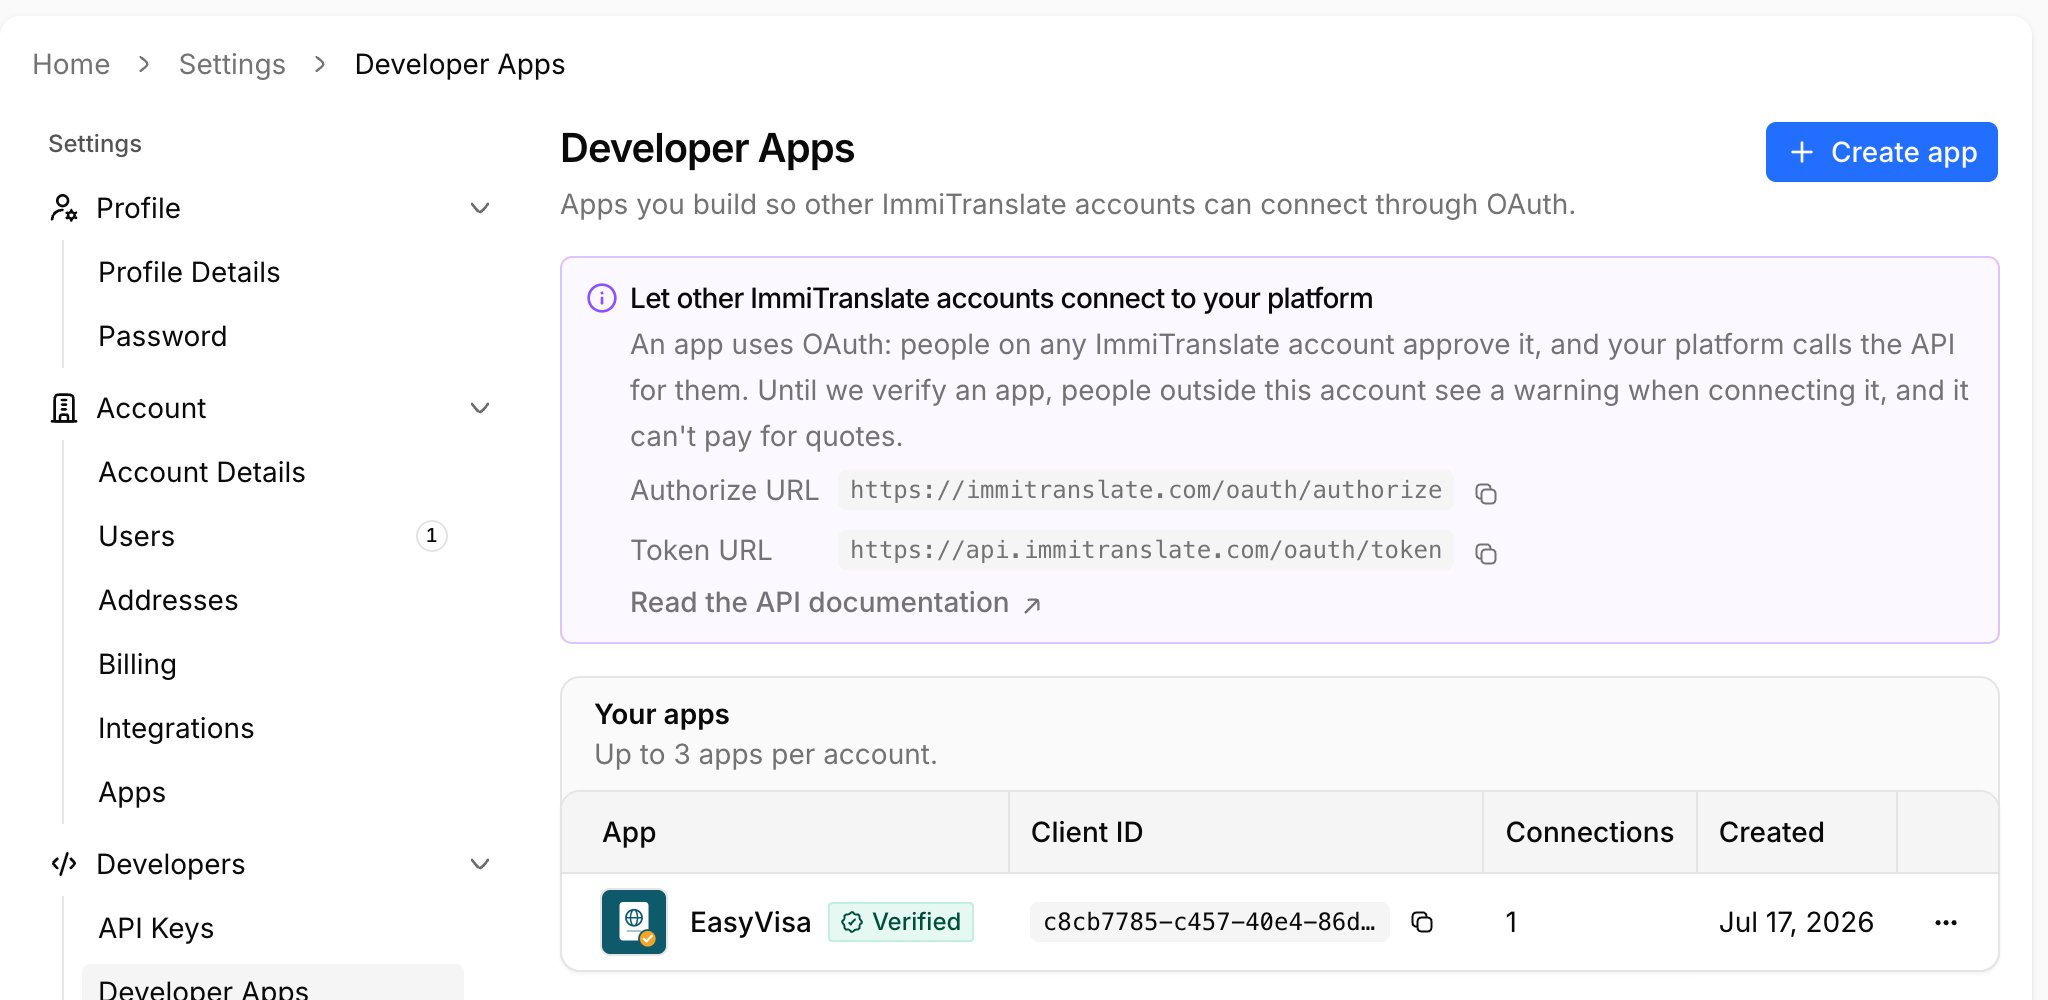Click the info icon in the banner

[602, 298]
